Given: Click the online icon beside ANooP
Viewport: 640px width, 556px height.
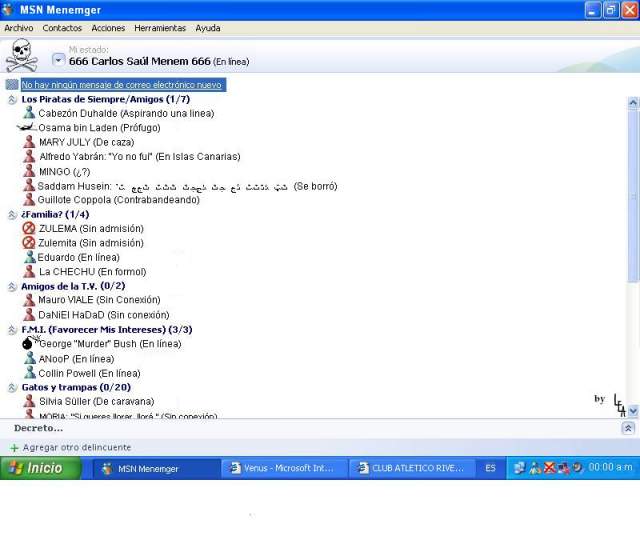Looking at the screenshot, I should tap(30, 358).
